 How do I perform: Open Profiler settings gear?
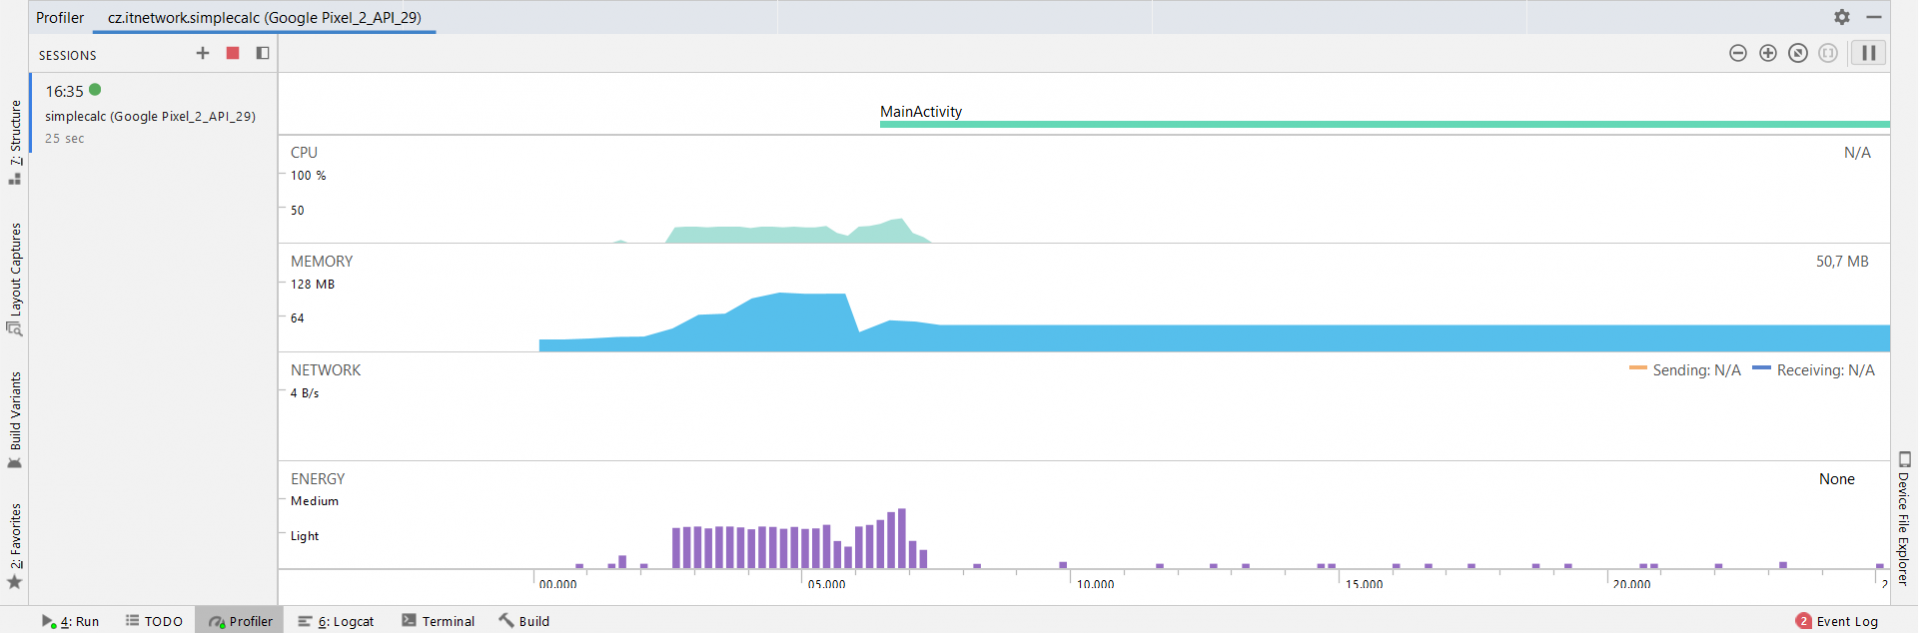click(x=1842, y=17)
